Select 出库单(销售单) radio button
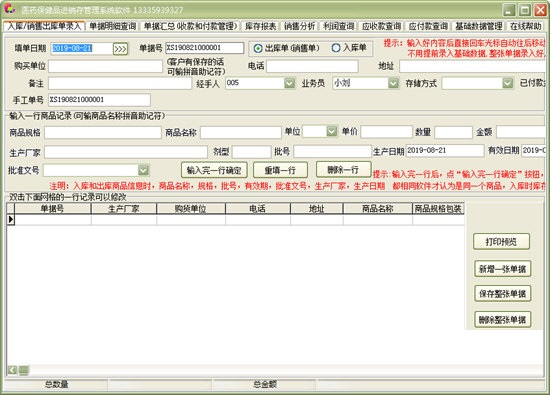Image resolution: width=550 pixels, height=395 pixels. pyautogui.click(x=258, y=48)
